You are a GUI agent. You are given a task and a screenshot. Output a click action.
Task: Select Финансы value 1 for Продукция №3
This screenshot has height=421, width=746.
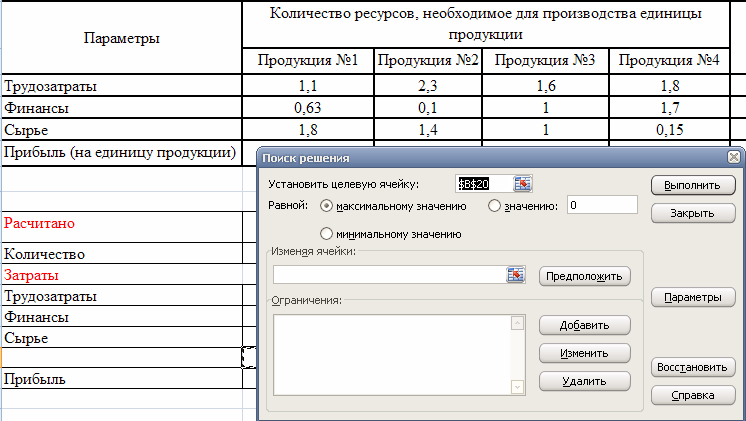[545, 108]
